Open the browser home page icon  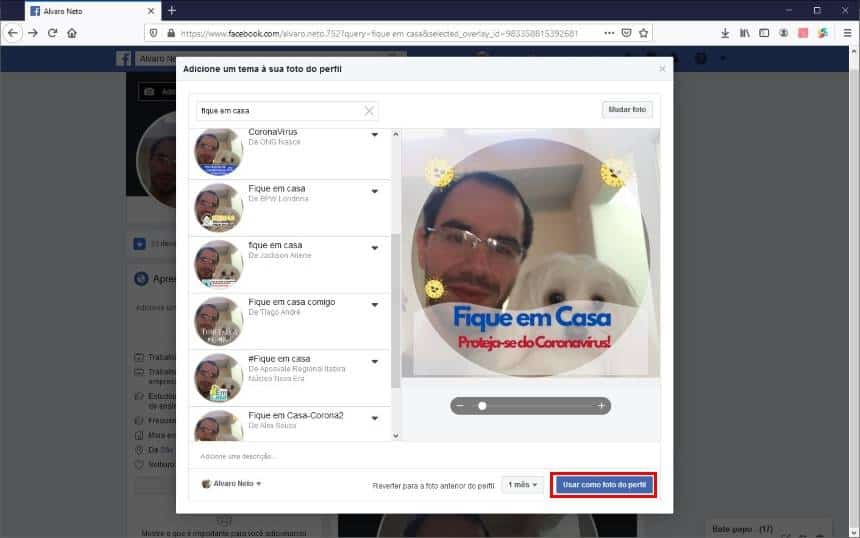72,33
